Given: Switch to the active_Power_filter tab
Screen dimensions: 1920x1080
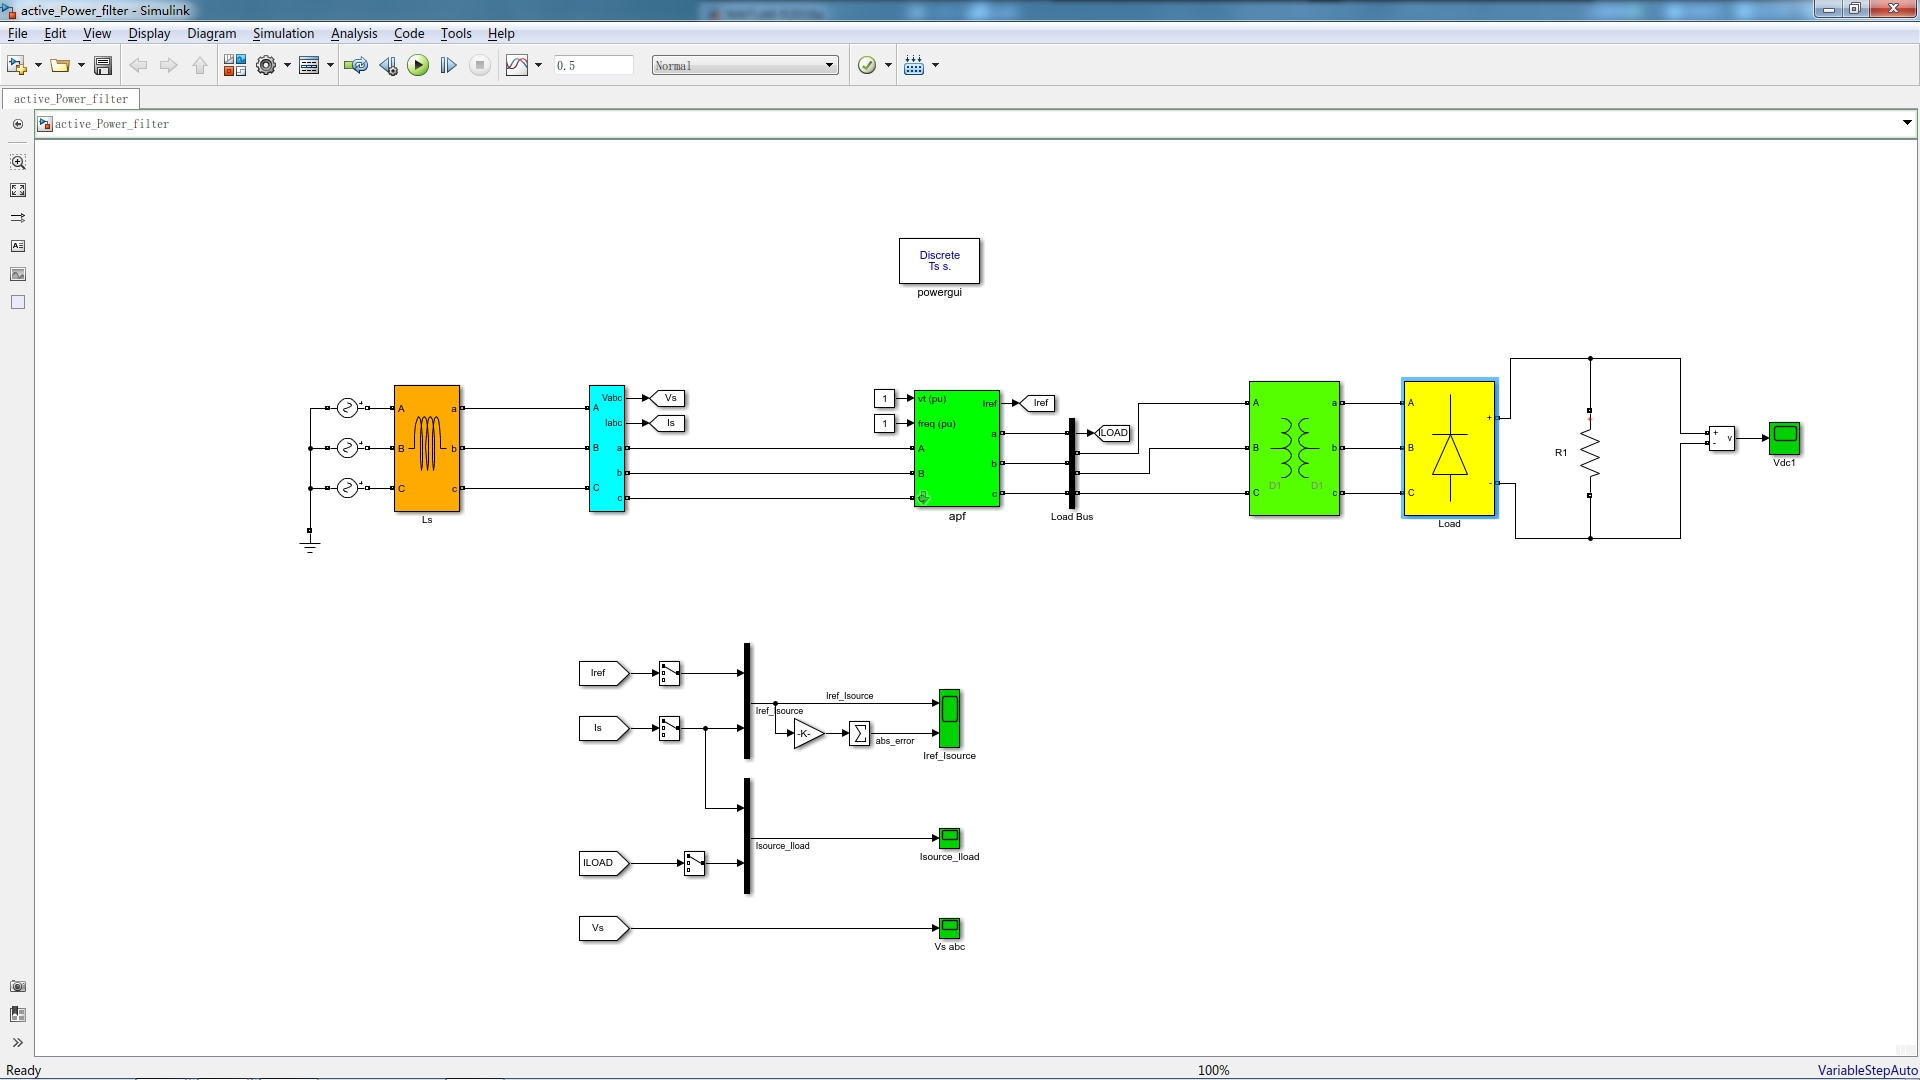Looking at the screenshot, I should (71, 99).
